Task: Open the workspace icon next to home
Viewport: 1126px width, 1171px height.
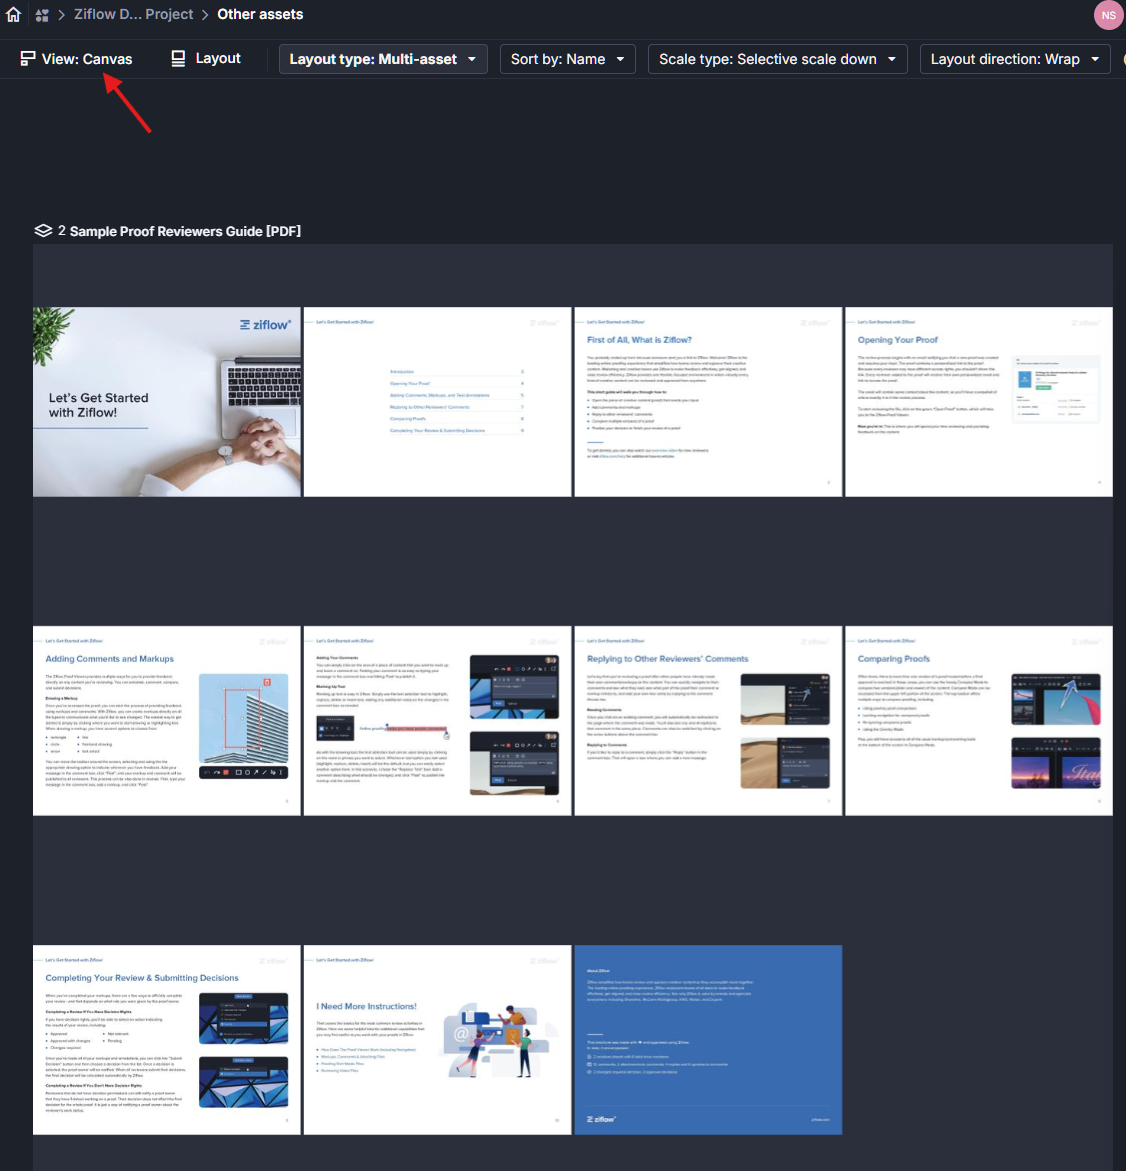Action: coord(42,15)
